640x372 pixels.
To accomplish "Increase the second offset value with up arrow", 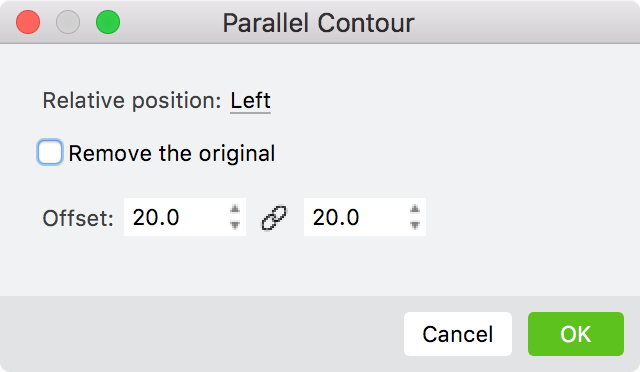I will 415,209.
